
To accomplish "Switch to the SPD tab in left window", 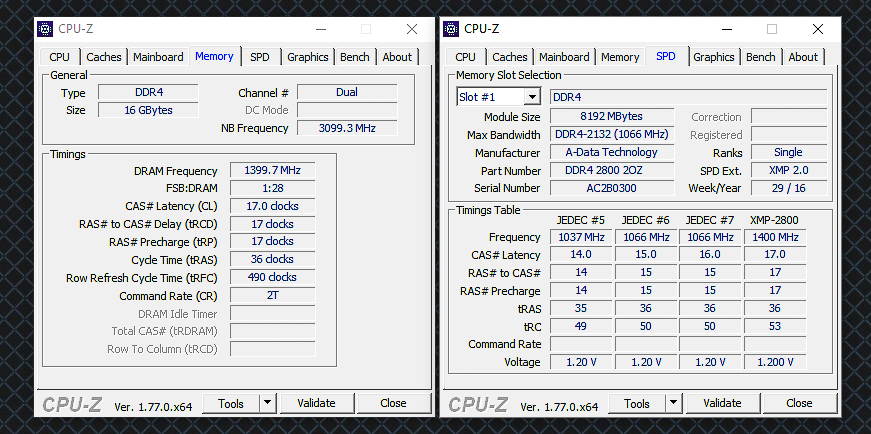I will (x=259, y=57).
